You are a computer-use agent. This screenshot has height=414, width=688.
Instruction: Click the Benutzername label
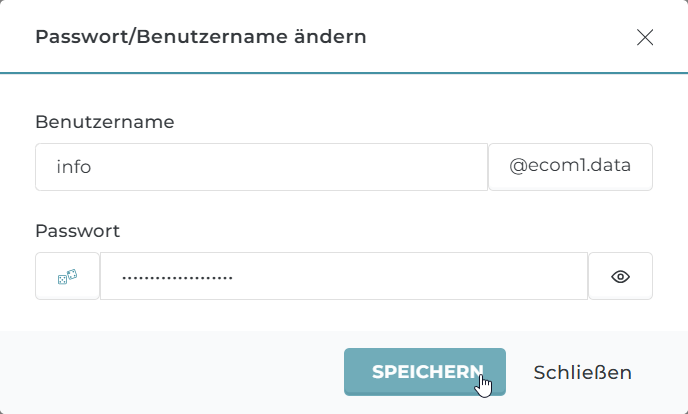tap(105, 122)
